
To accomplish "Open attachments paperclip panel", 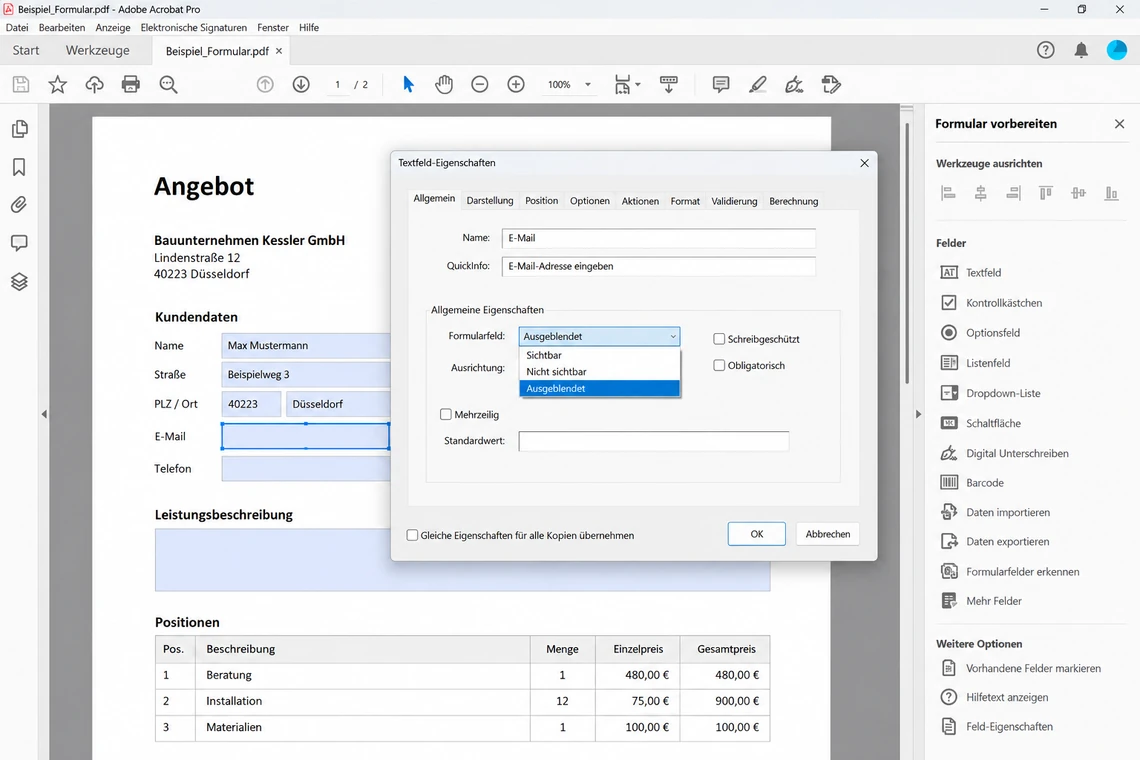I will coord(20,205).
